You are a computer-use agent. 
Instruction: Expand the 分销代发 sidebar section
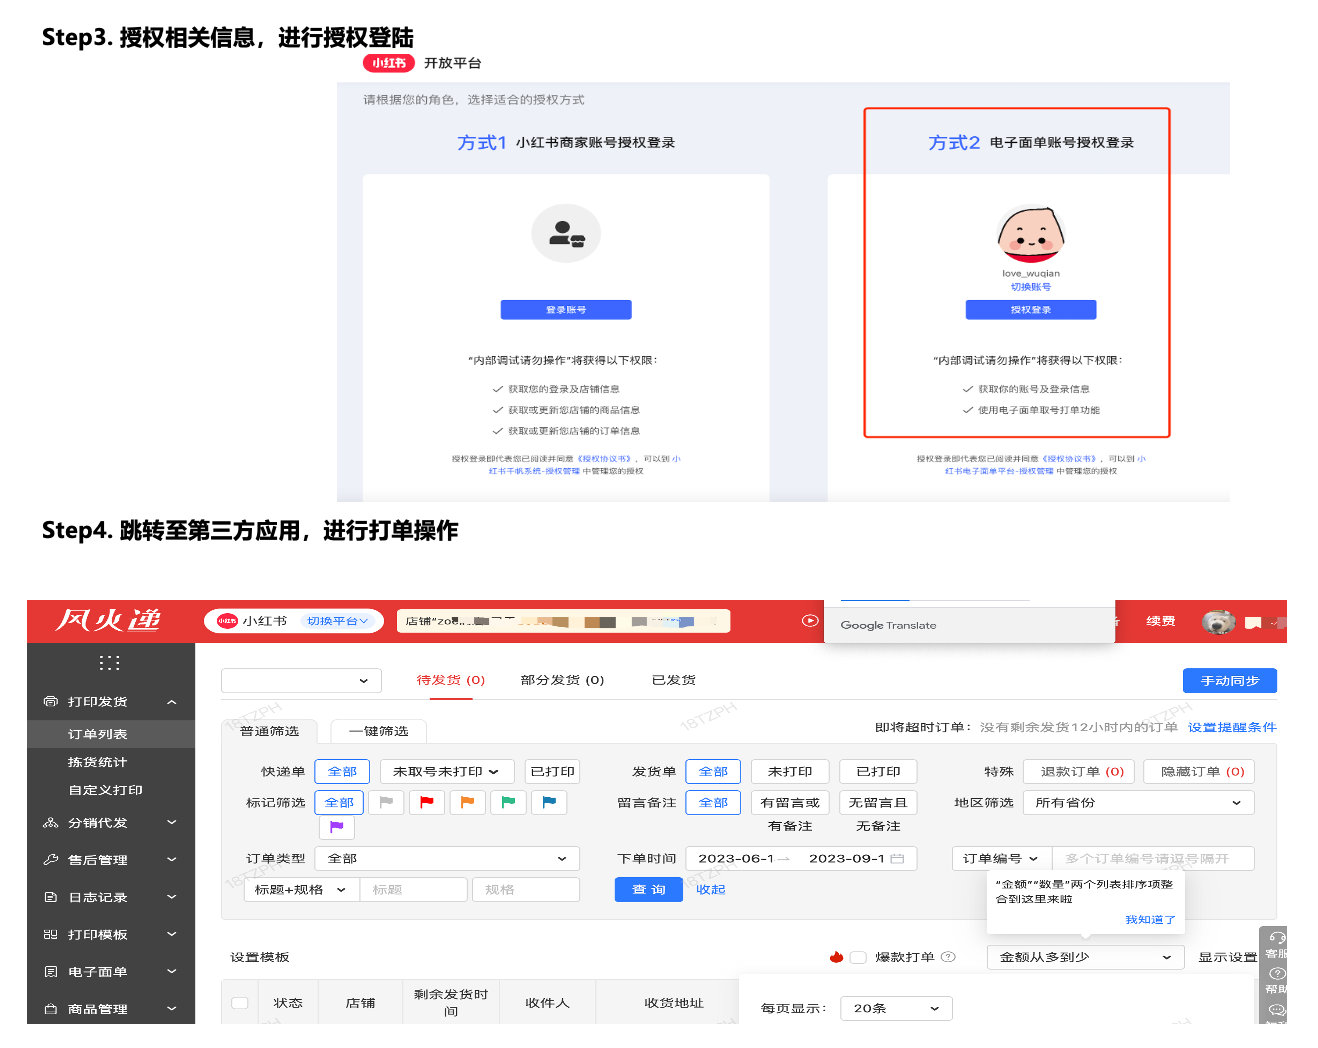coord(172,823)
